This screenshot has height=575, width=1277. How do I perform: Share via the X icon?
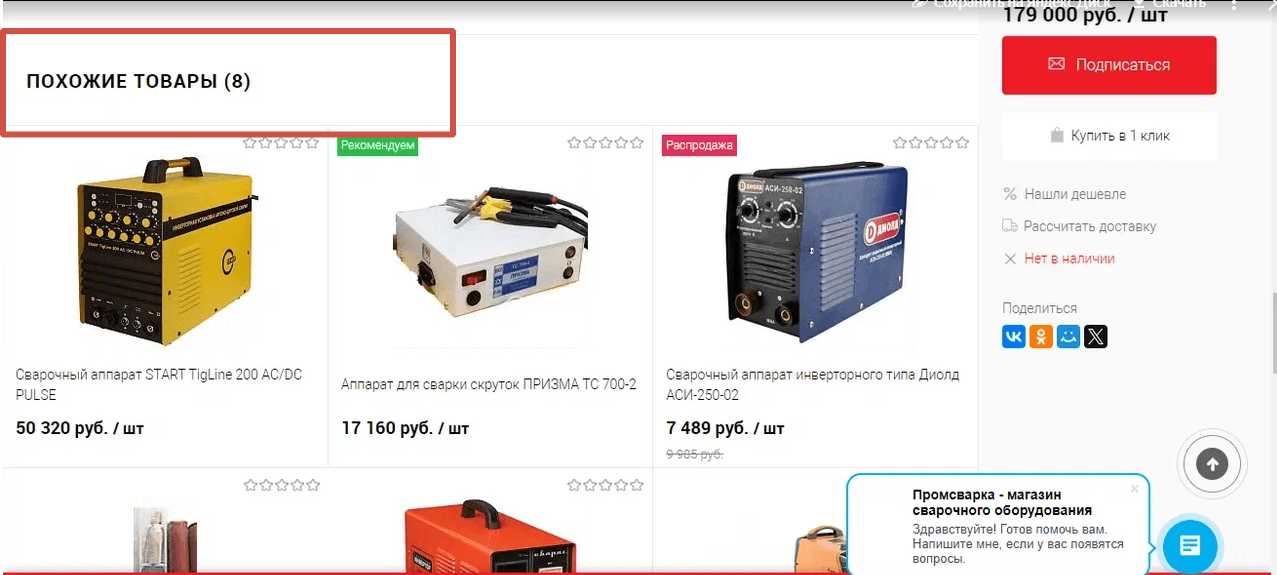(1096, 337)
